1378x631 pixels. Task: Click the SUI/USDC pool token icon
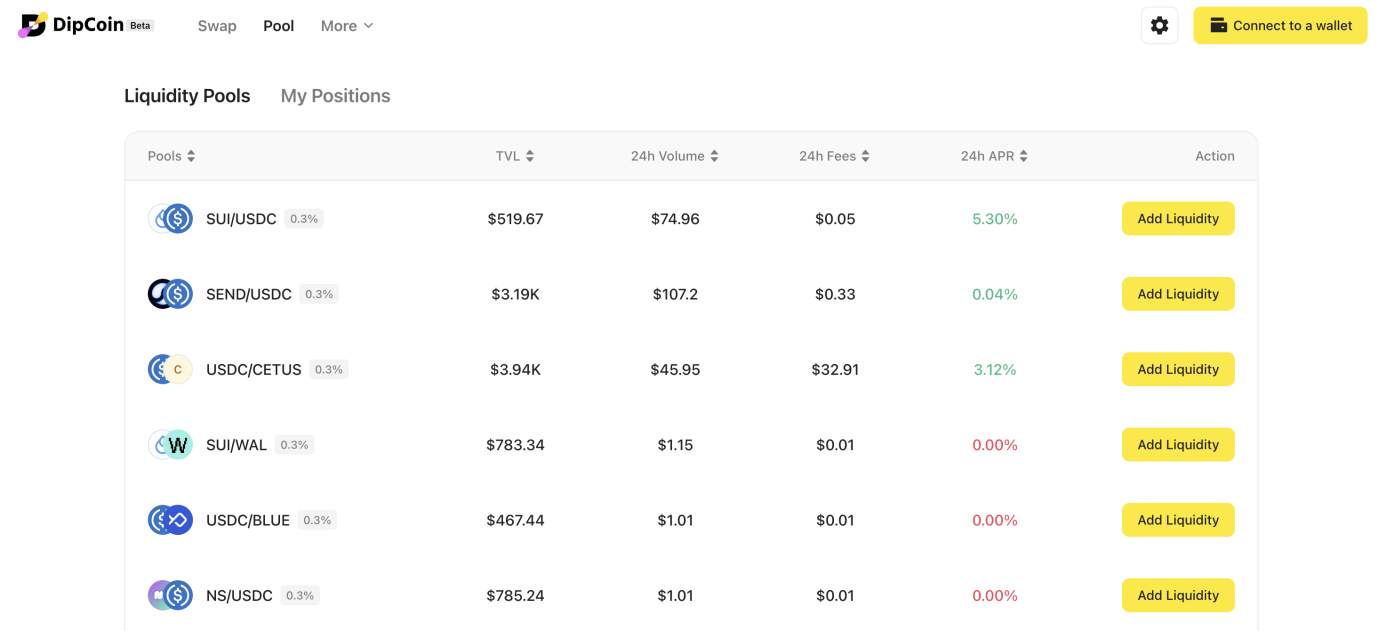tap(170, 219)
